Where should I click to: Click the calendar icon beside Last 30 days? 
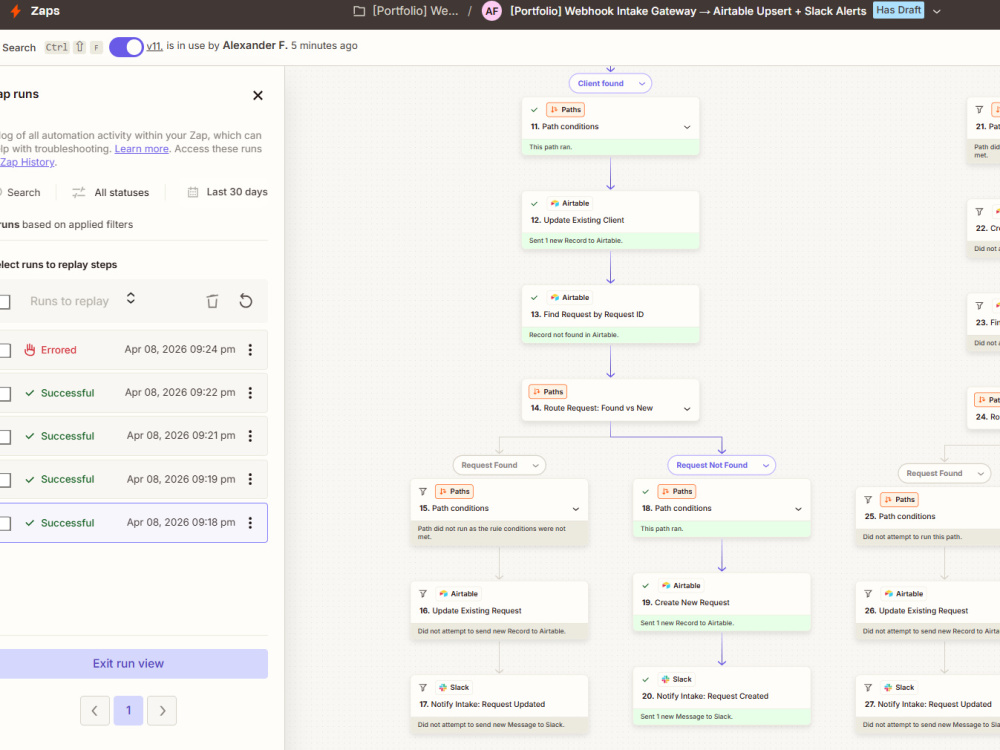(193, 192)
